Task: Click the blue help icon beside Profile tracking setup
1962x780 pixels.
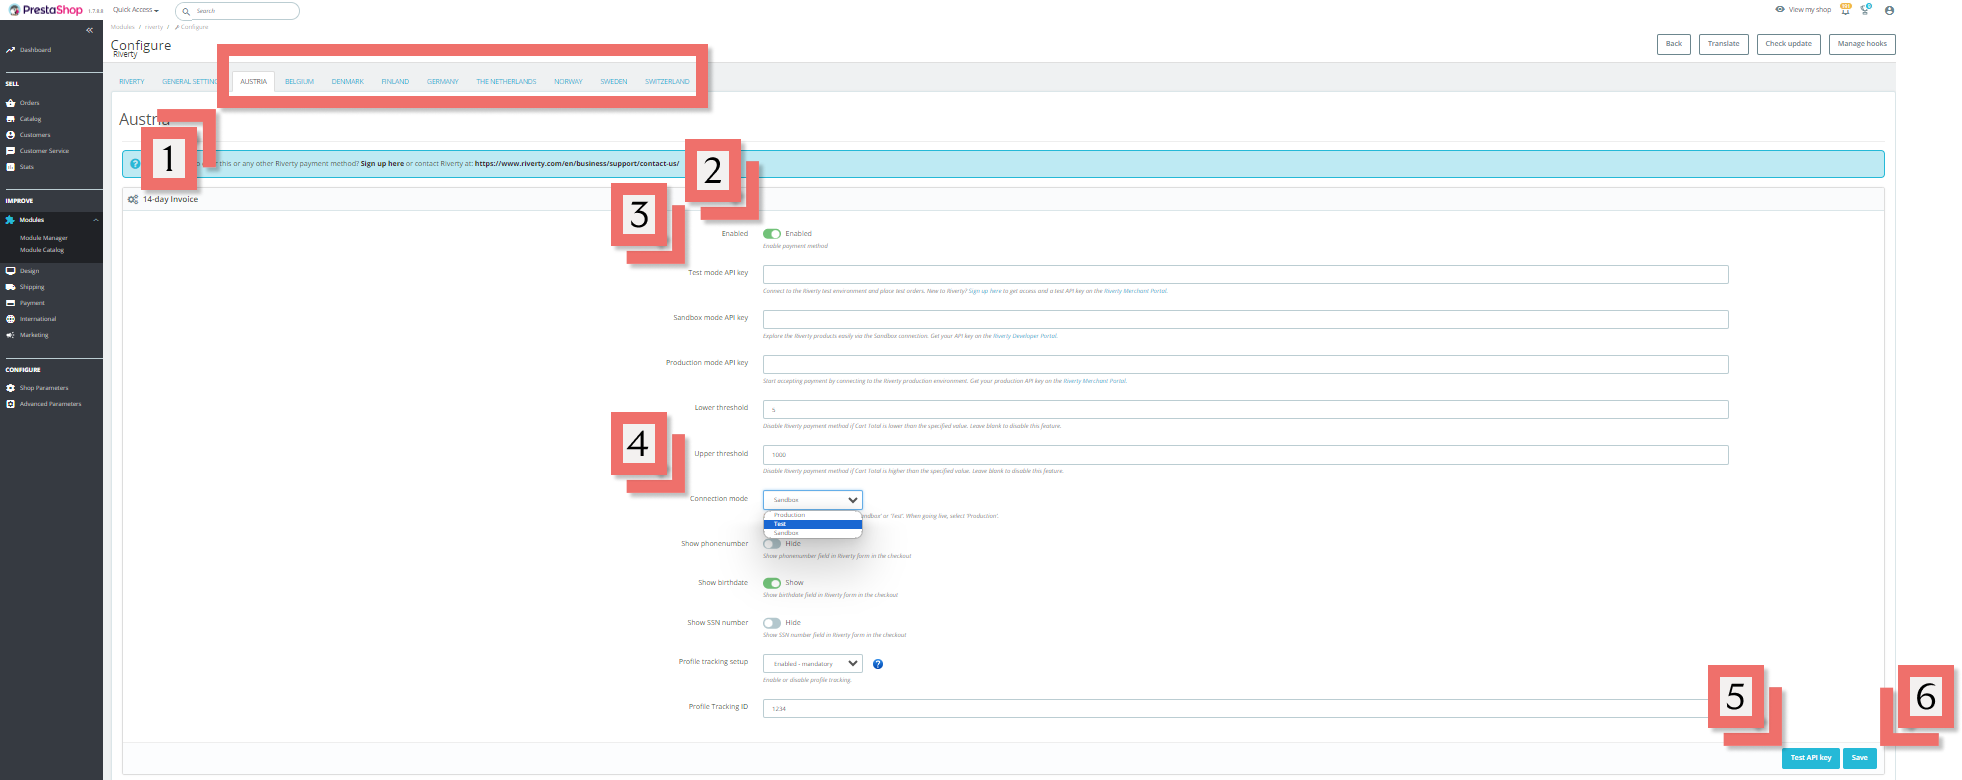Action: click(x=877, y=664)
